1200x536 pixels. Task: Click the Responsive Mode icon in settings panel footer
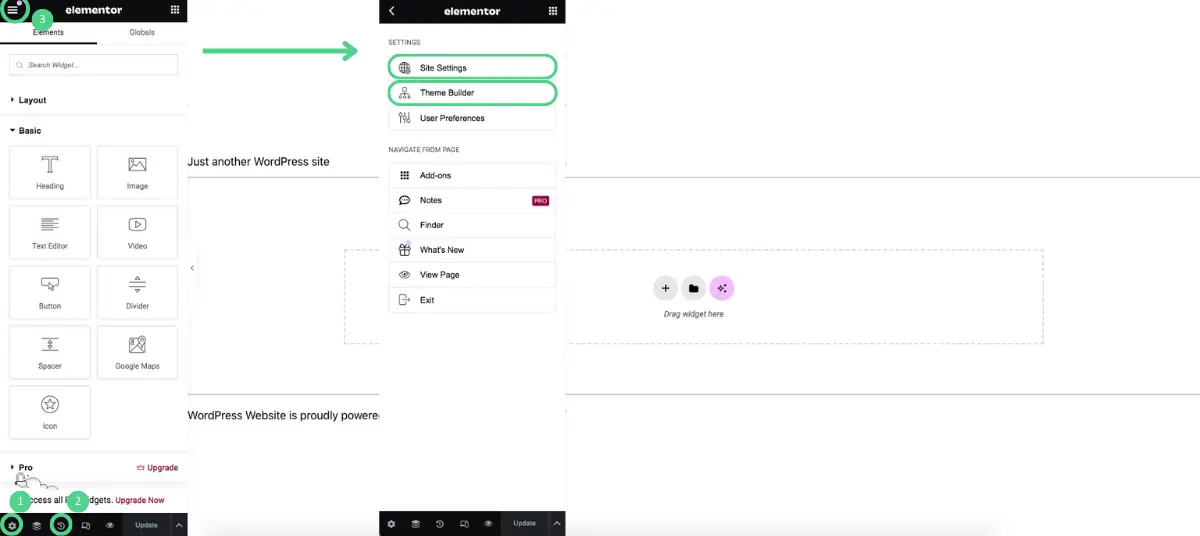coord(464,524)
